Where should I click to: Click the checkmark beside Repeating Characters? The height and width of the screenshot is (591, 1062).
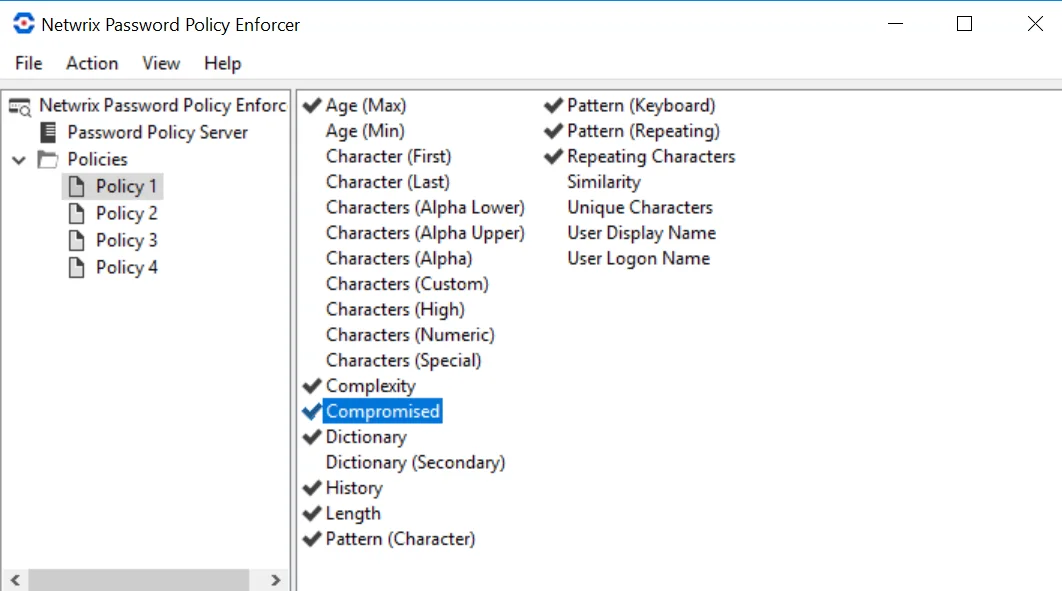(553, 156)
